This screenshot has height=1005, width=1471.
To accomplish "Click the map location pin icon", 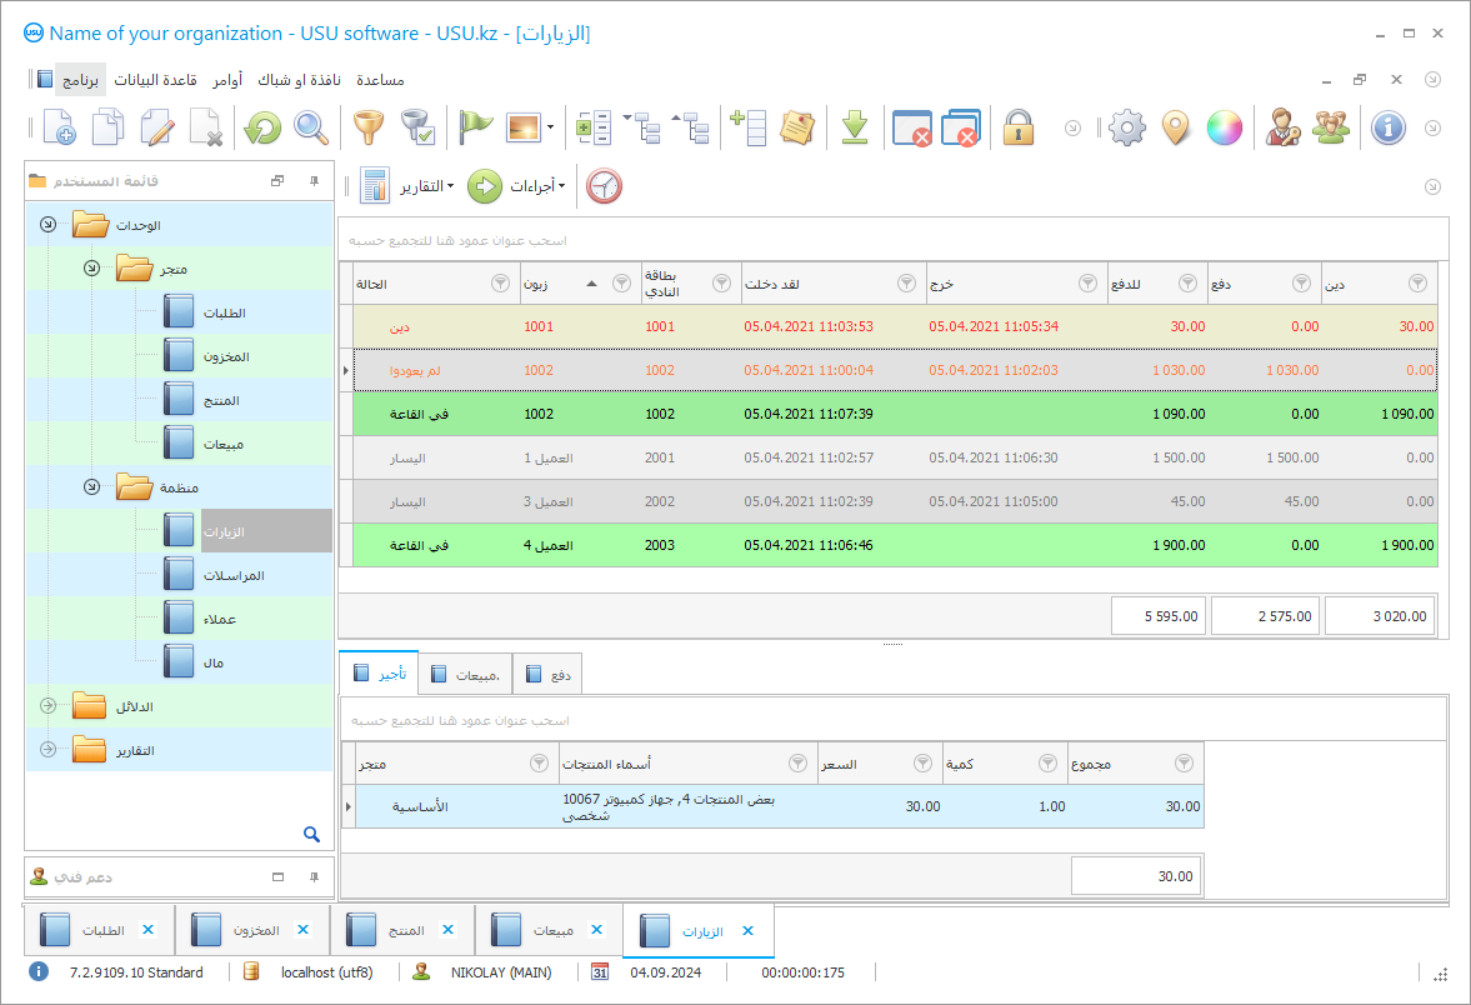I will (x=1176, y=128).
